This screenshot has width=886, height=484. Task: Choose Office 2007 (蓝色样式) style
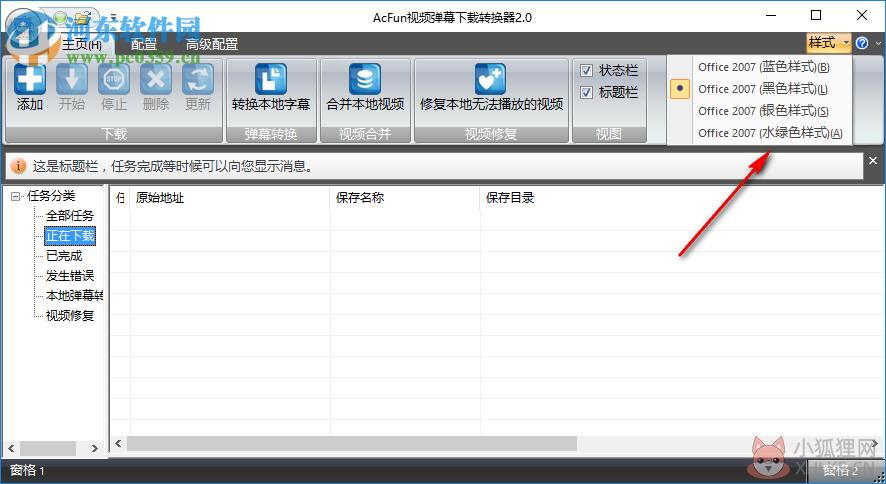click(x=763, y=67)
